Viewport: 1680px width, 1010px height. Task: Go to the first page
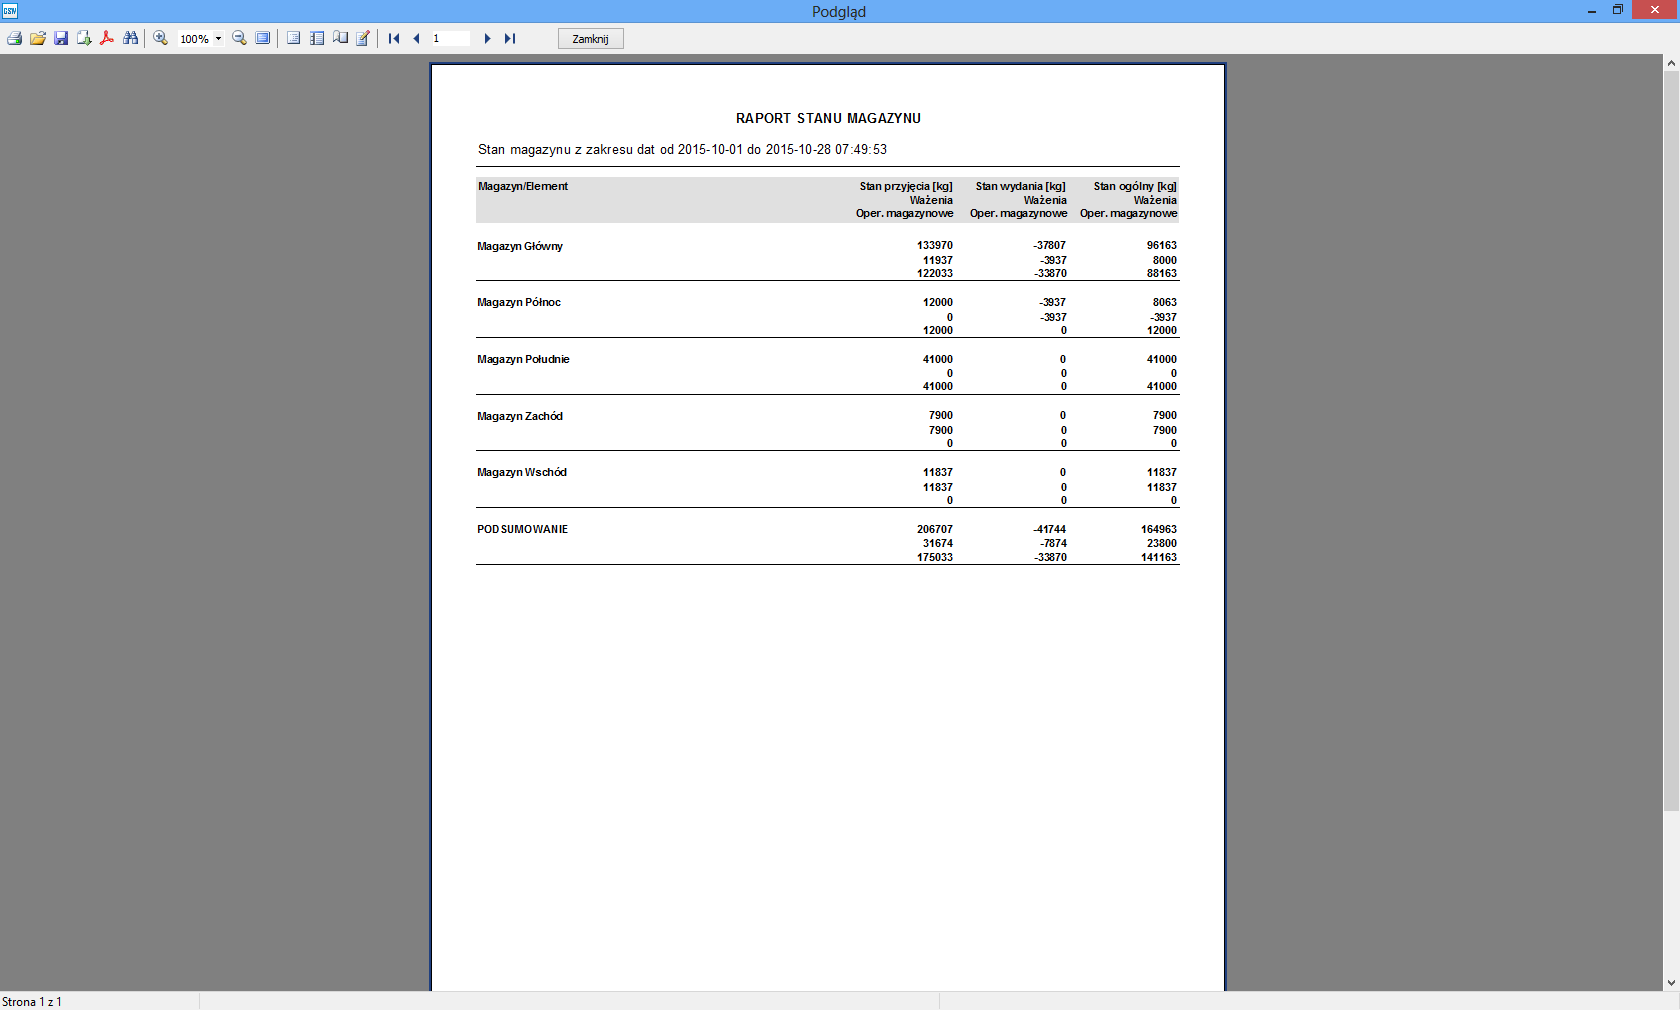[x=394, y=39]
